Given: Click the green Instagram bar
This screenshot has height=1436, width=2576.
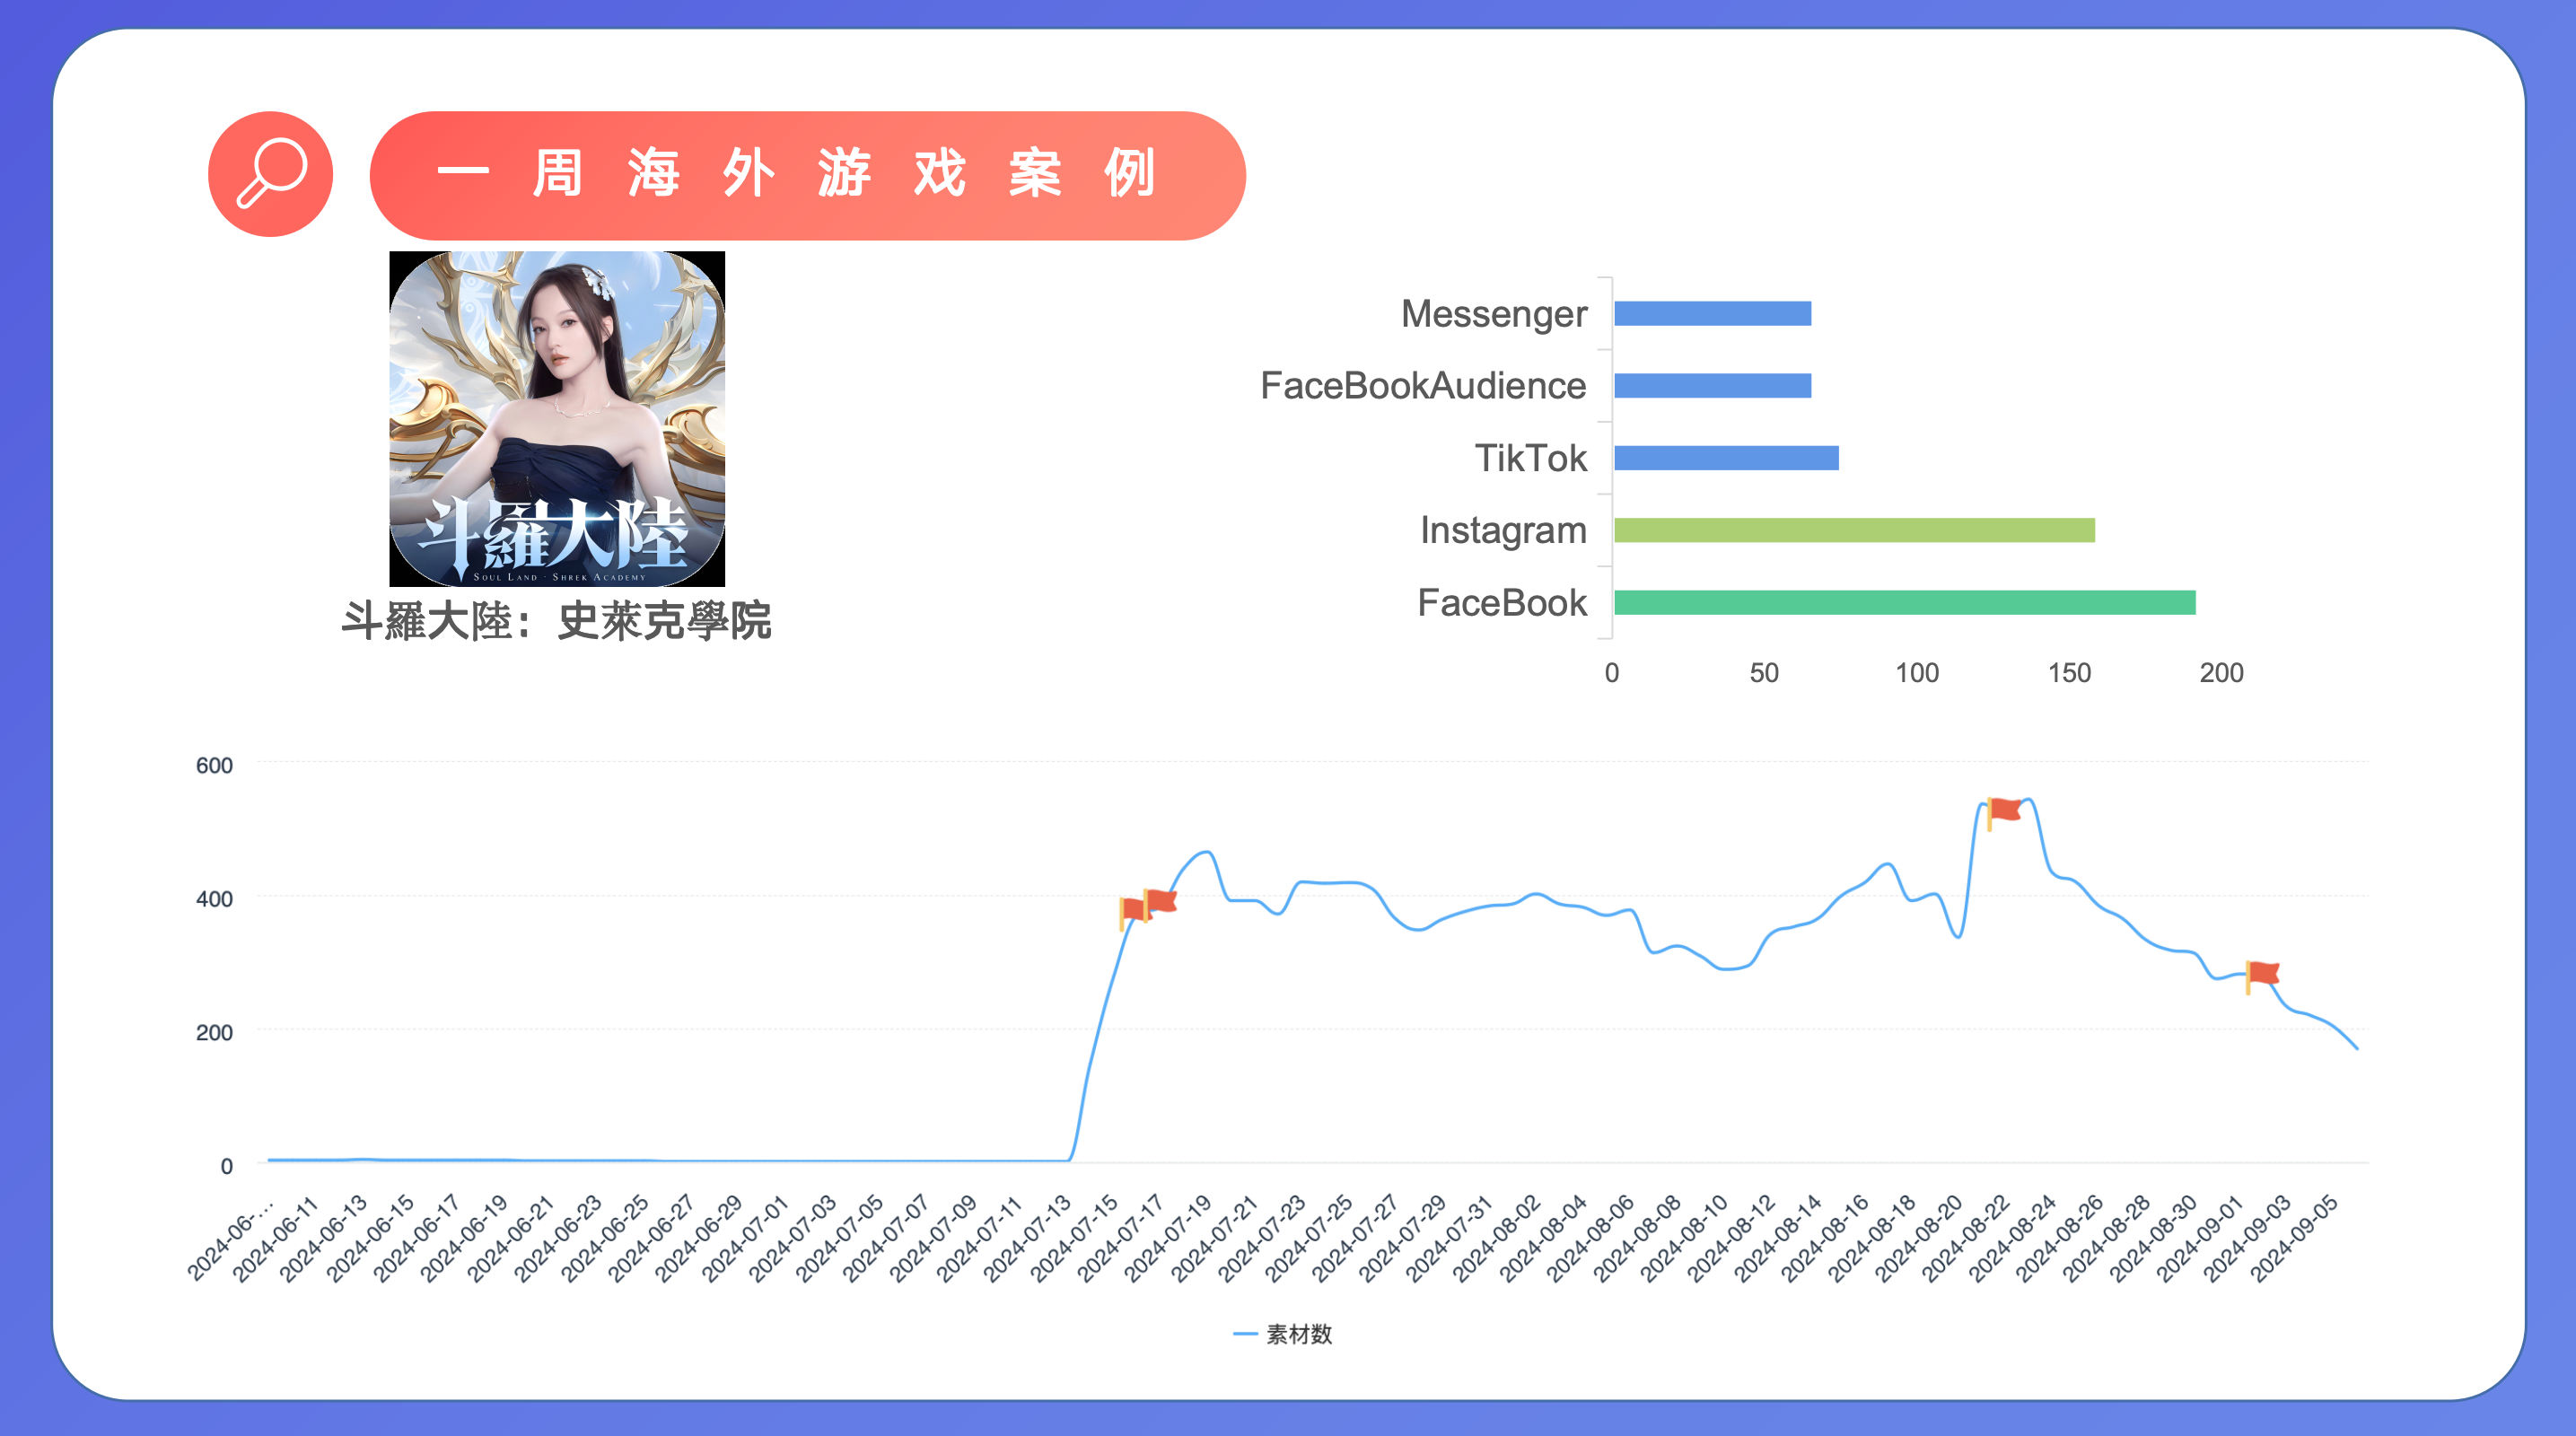Looking at the screenshot, I should (1854, 530).
